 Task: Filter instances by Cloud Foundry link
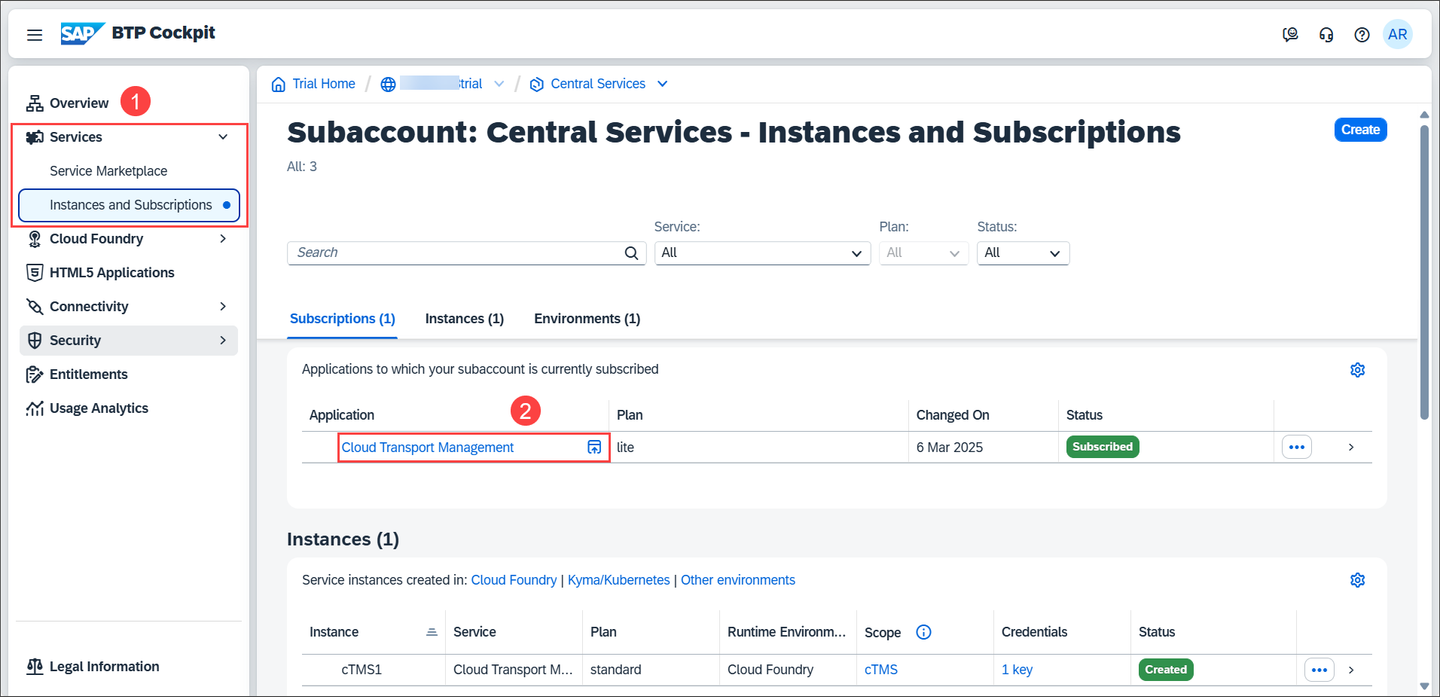tap(514, 580)
